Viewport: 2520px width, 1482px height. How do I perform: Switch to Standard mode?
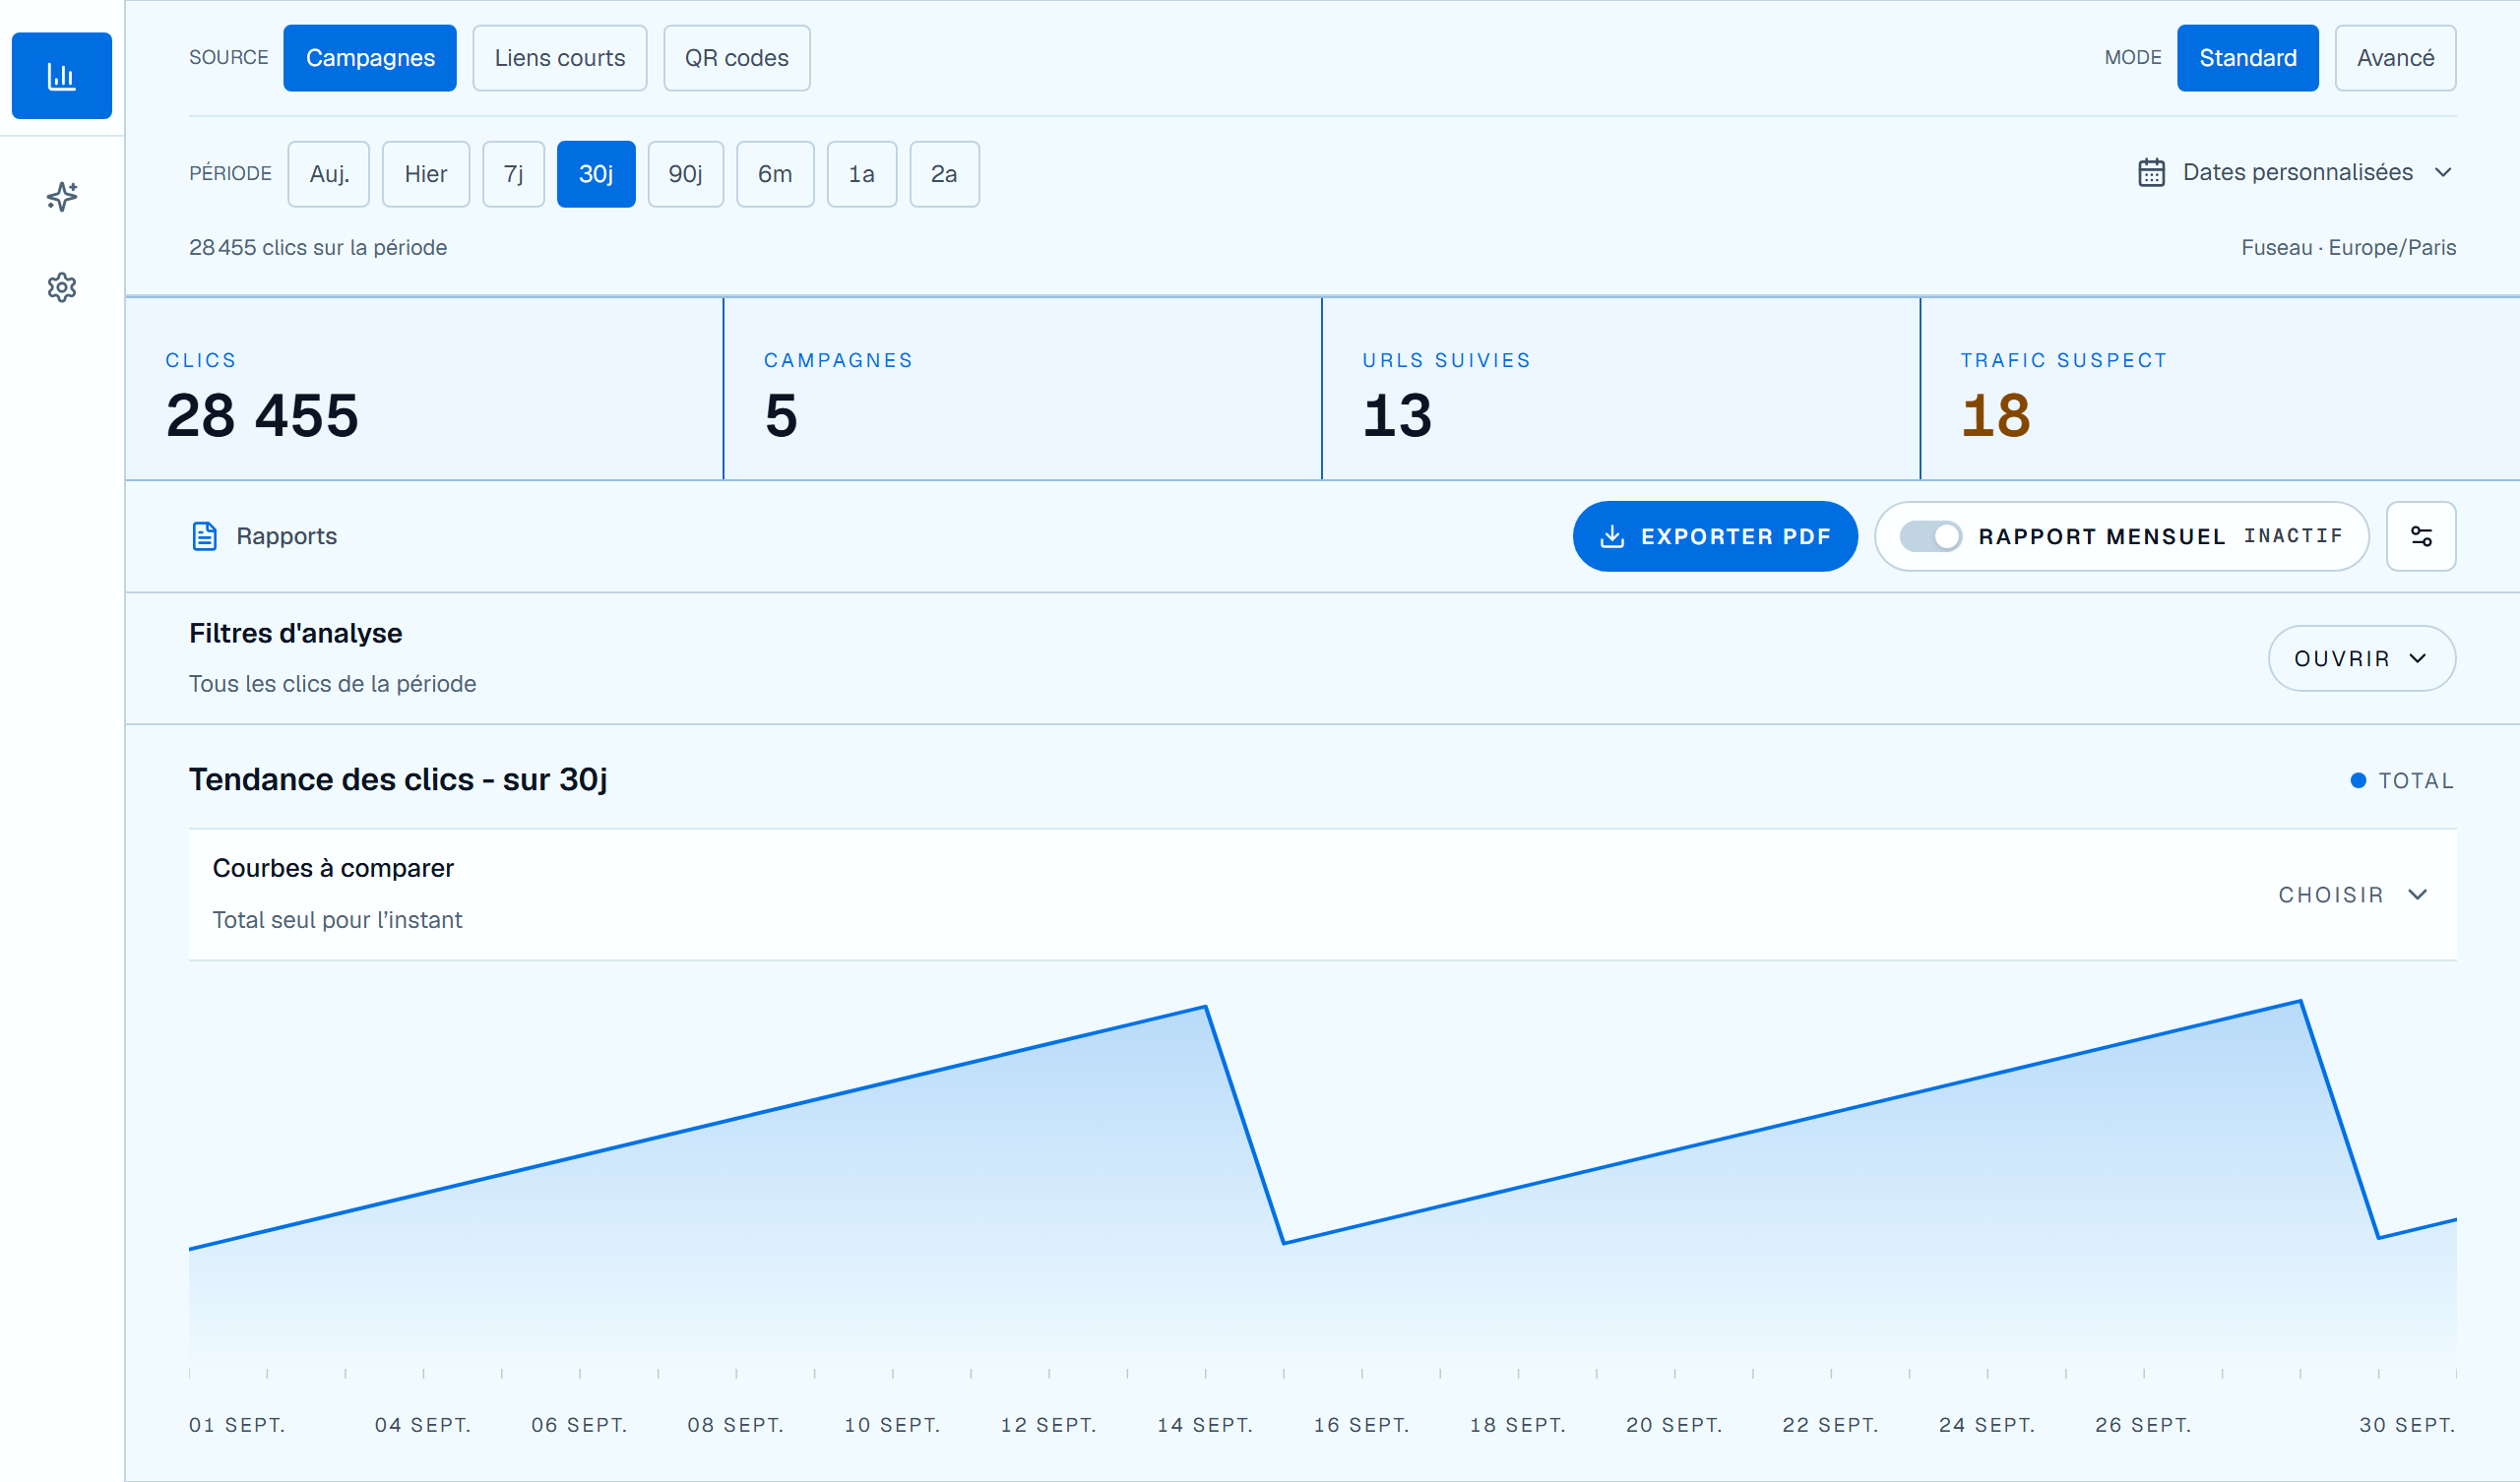(x=2248, y=58)
